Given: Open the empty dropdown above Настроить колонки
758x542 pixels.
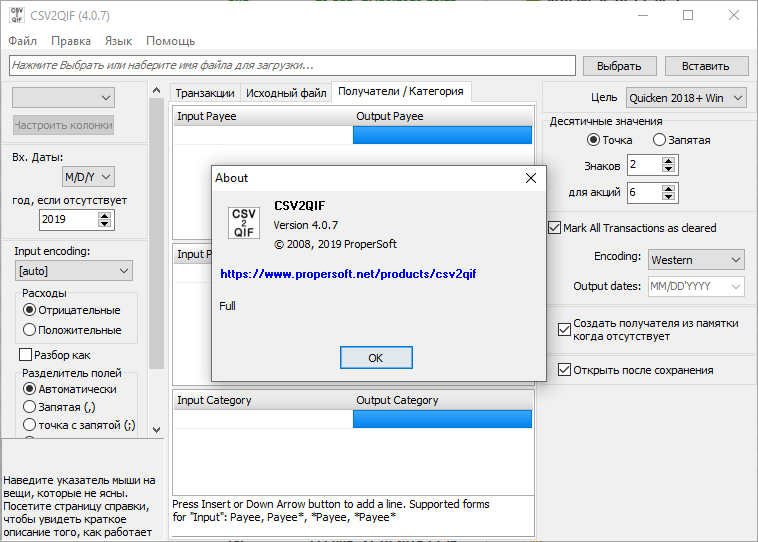Looking at the screenshot, I should click(63, 98).
